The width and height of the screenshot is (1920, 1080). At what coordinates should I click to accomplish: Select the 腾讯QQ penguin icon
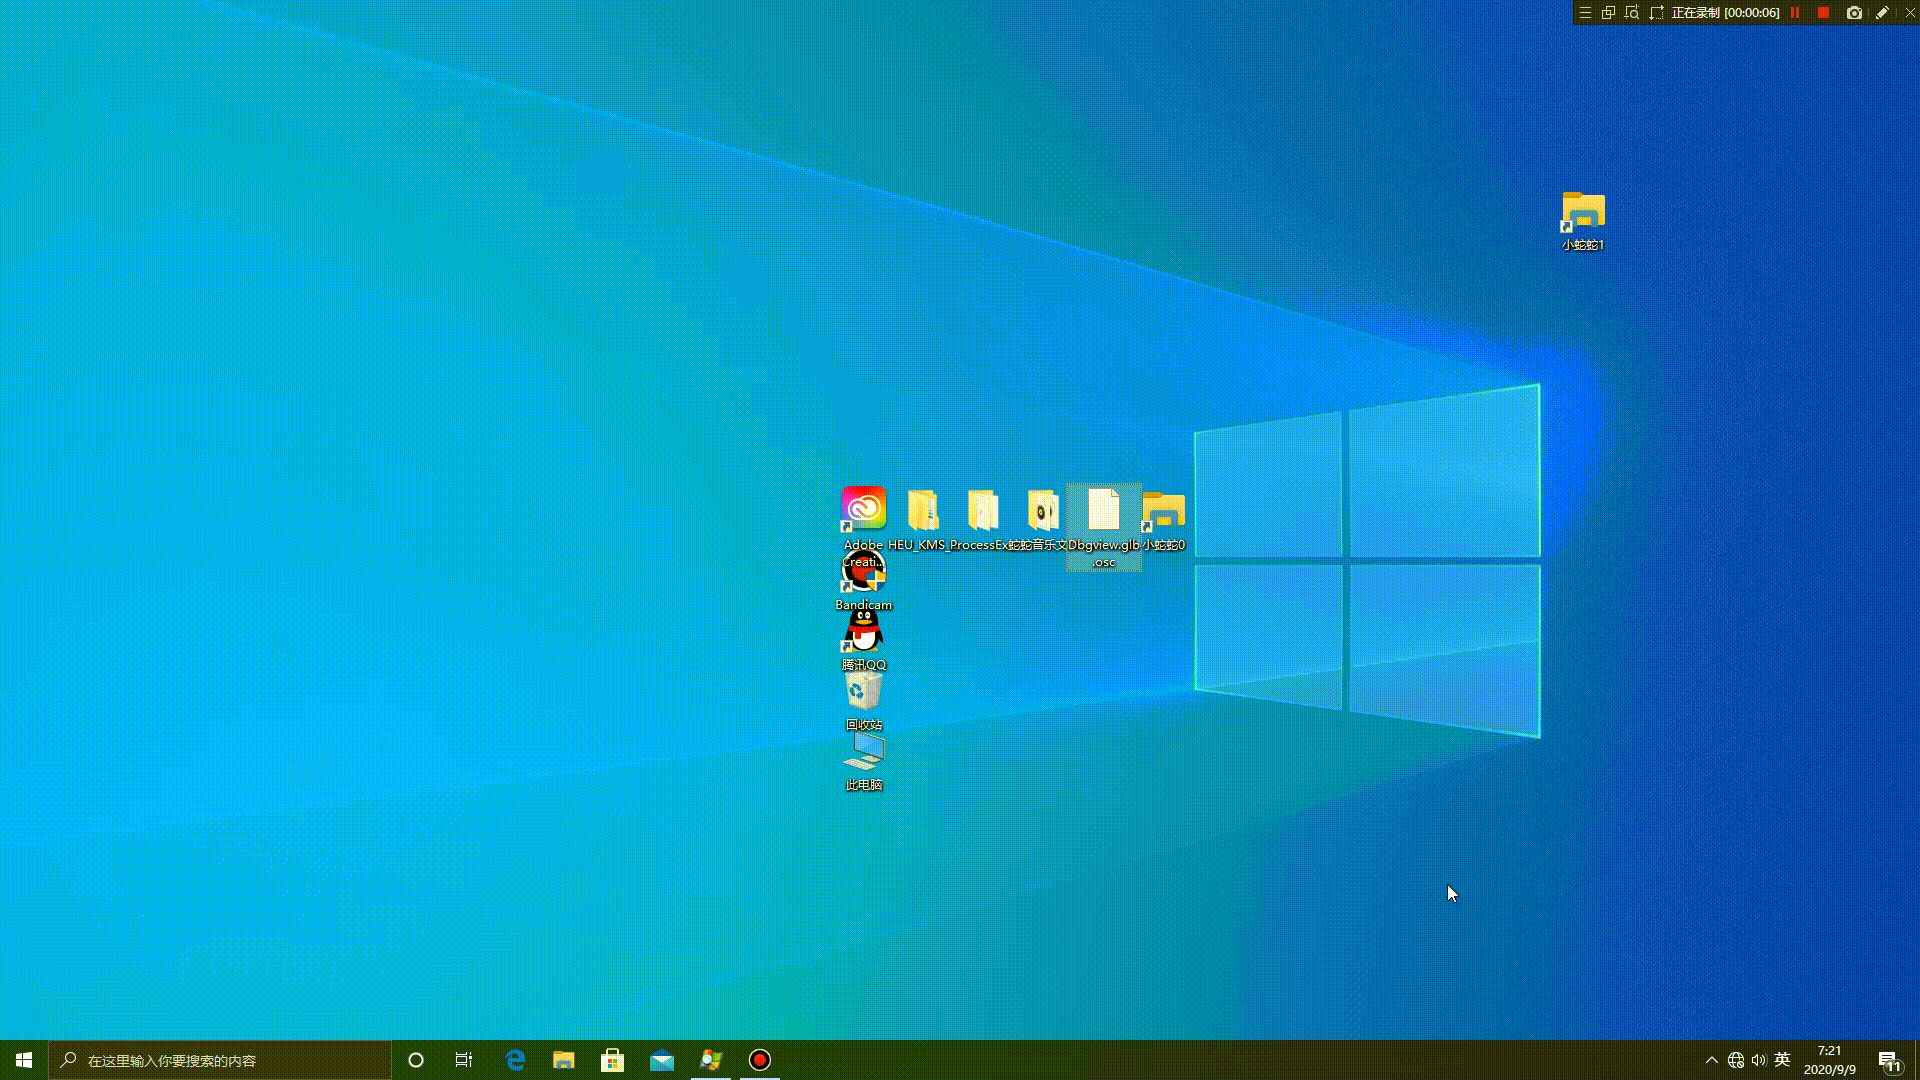[x=863, y=631]
